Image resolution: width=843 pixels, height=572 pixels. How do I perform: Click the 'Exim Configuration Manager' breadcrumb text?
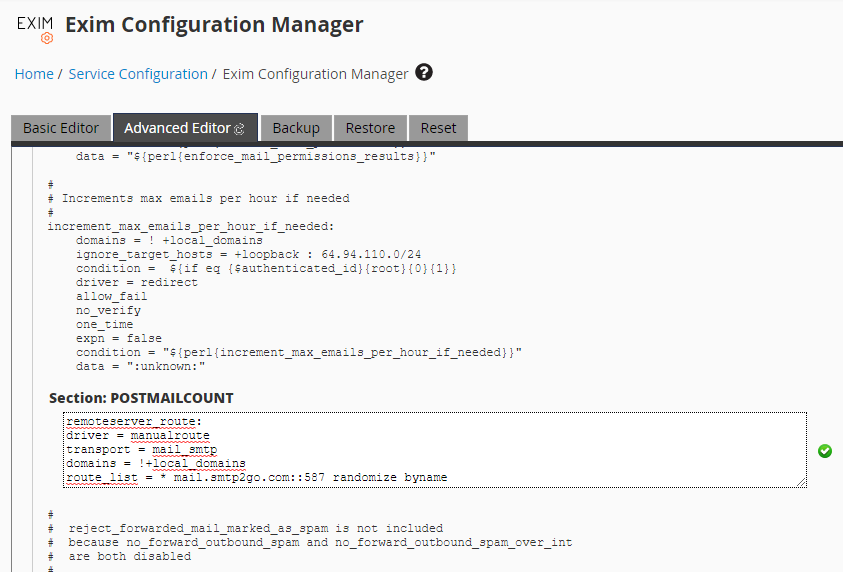pos(316,74)
